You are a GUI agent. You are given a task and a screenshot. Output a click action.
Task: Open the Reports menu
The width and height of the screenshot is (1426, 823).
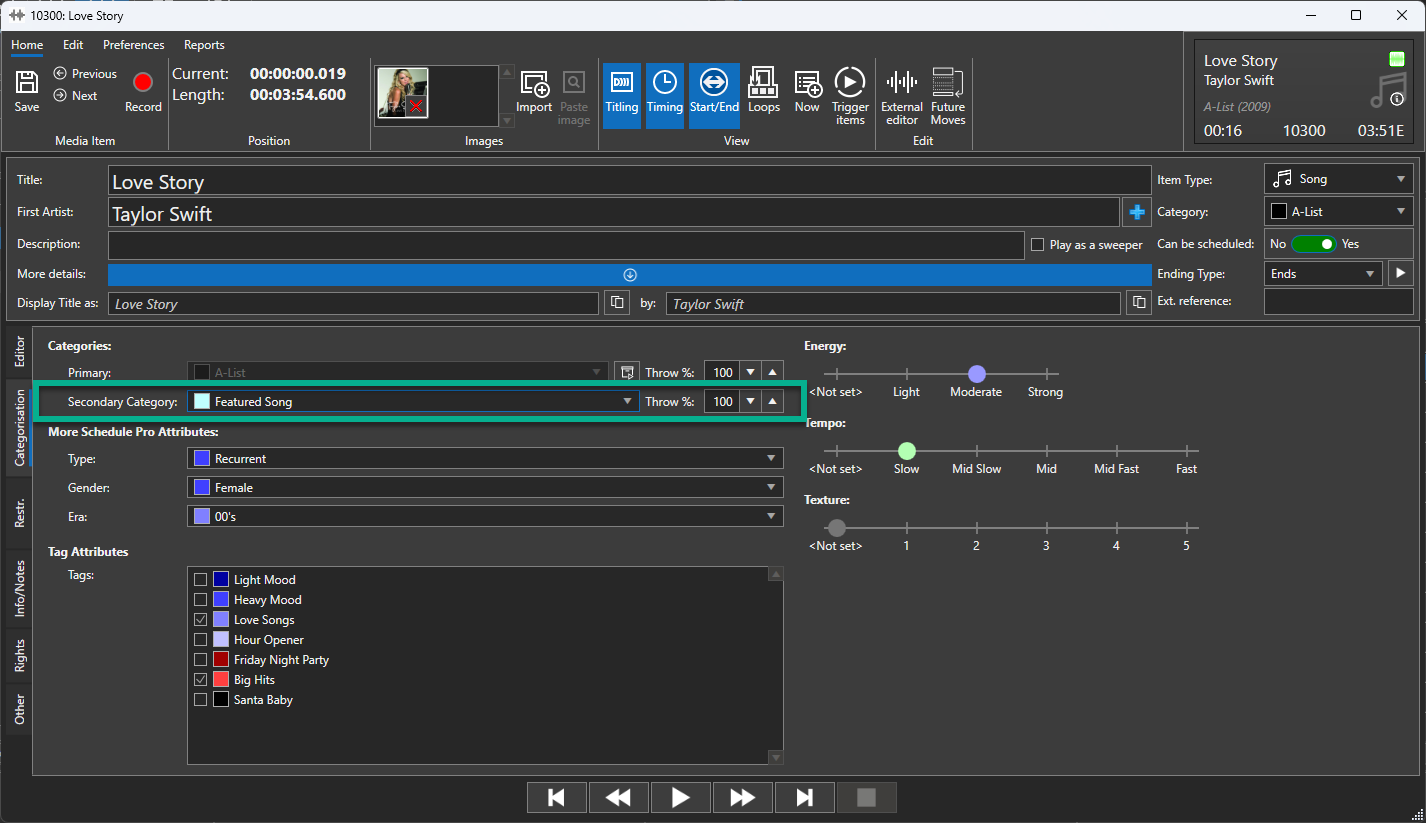point(204,45)
